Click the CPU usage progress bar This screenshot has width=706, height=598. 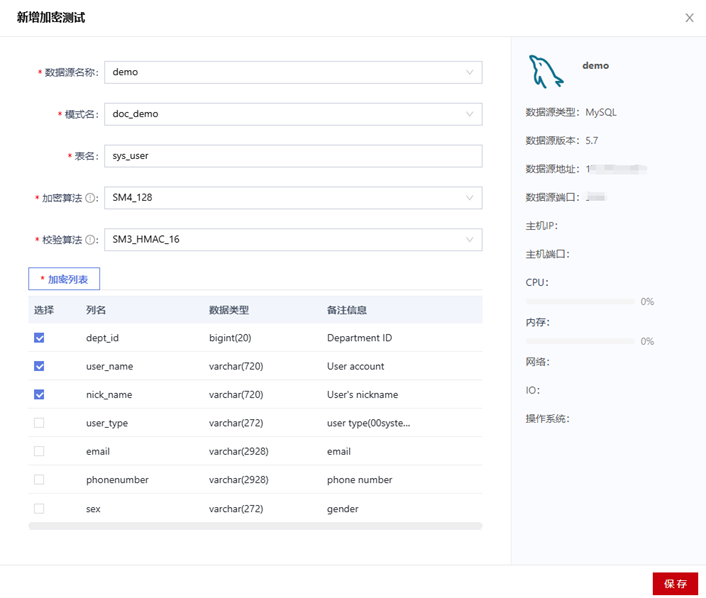click(580, 301)
